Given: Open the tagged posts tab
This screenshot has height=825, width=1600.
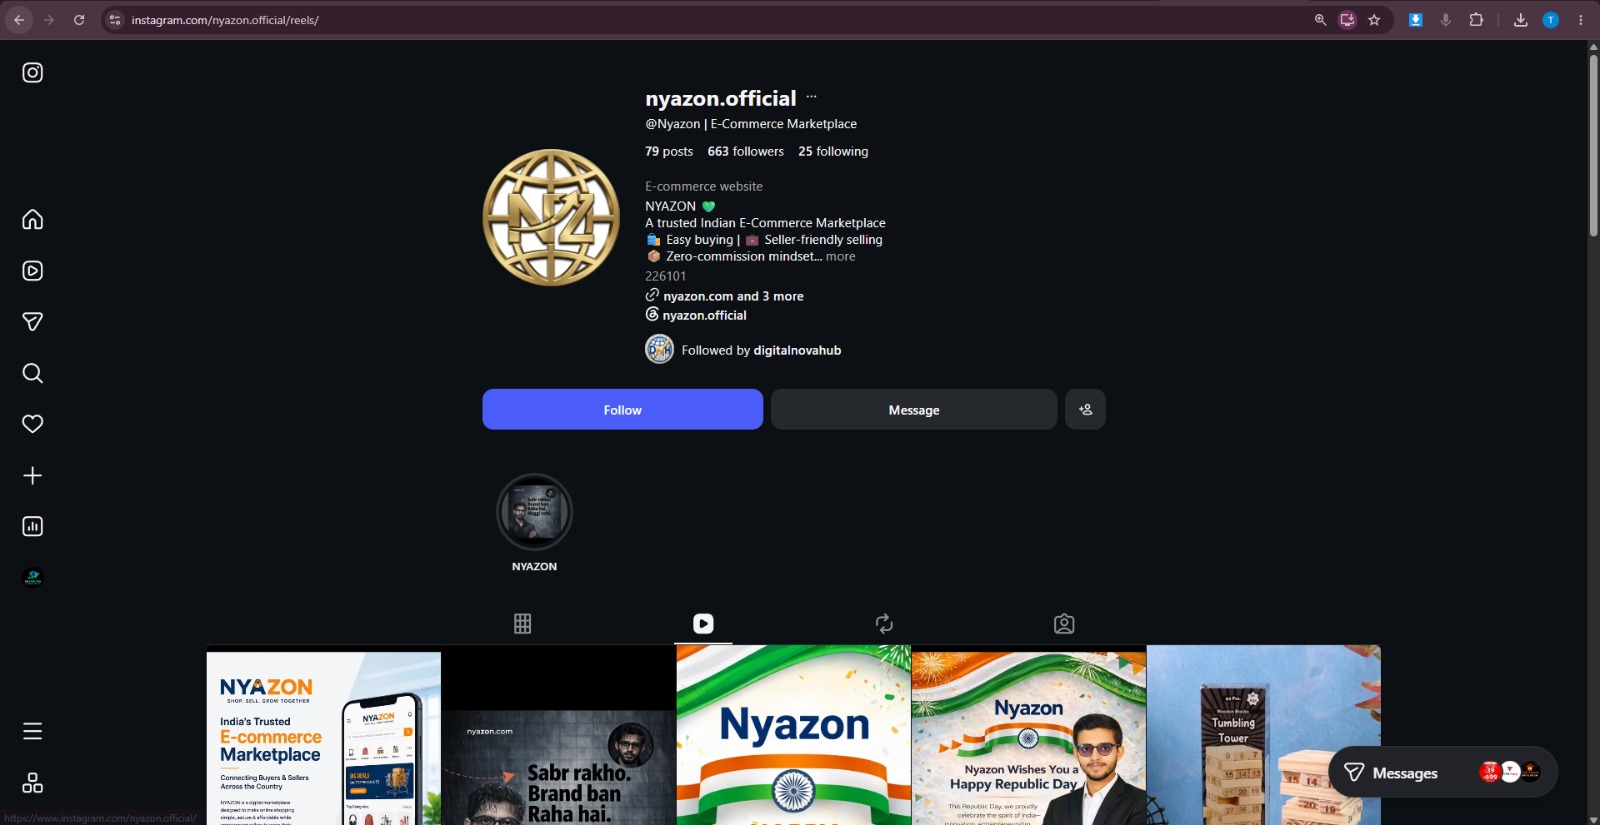Looking at the screenshot, I should pyautogui.click(x=1064, y=624).
